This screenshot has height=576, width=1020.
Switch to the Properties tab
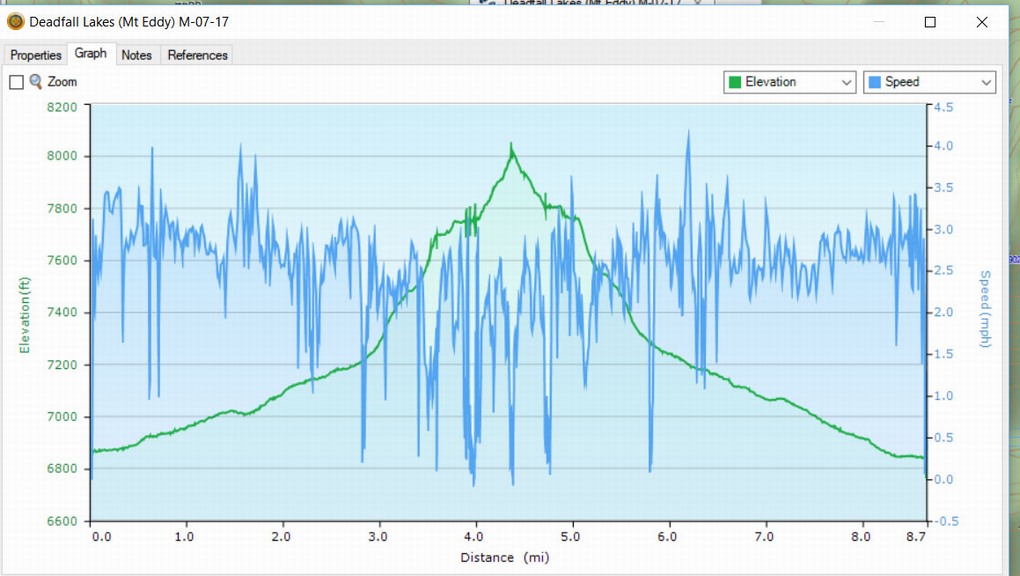click(36, 55)
